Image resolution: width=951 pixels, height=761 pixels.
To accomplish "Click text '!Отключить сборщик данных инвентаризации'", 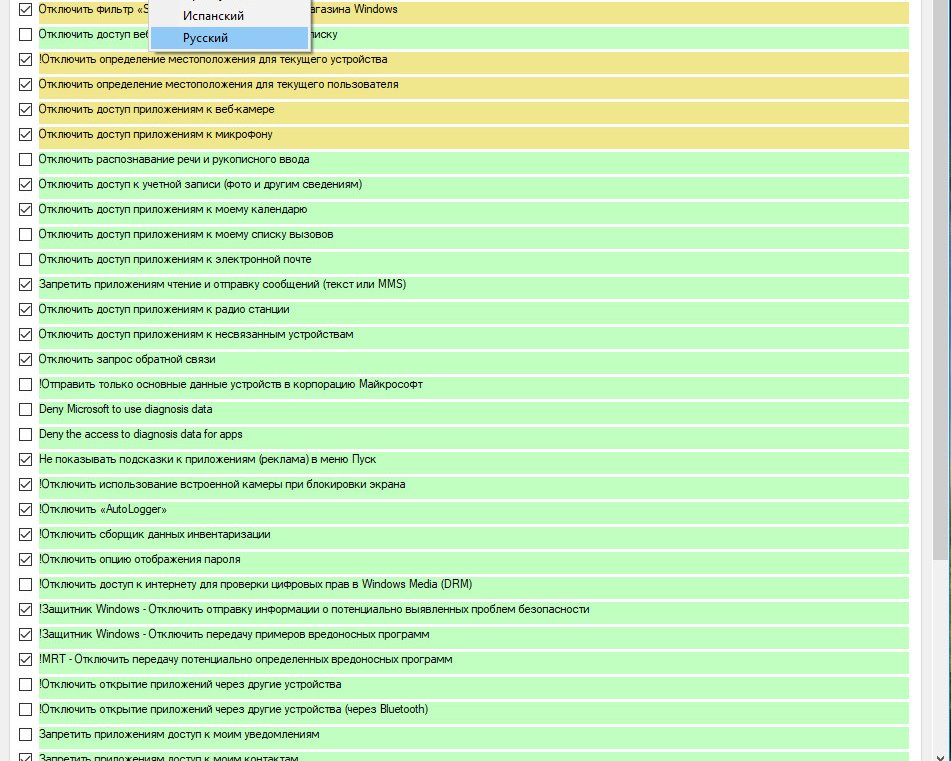I will click(x=155, y=534).
